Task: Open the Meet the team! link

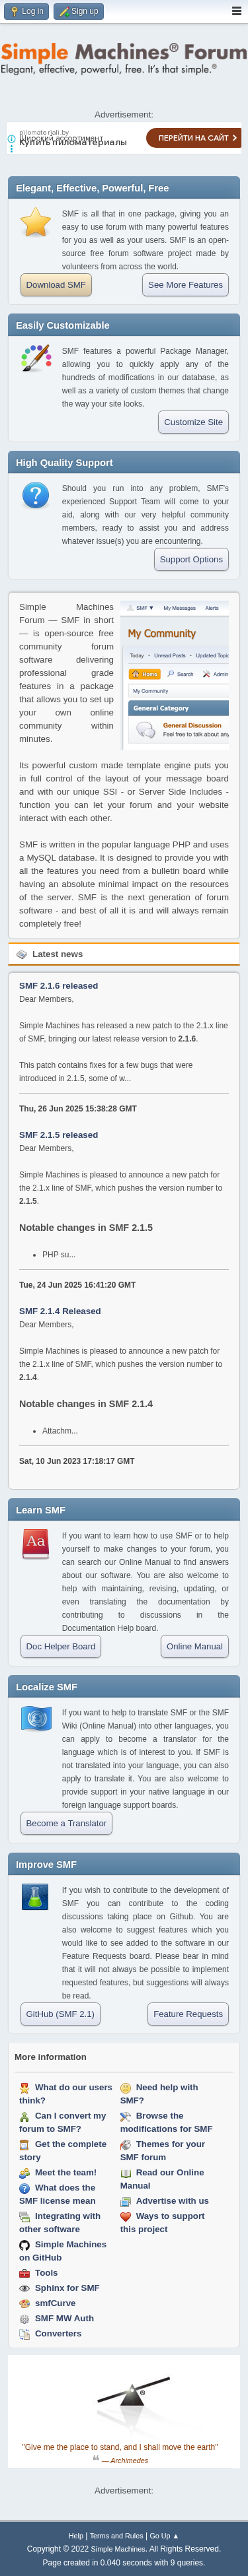Action: [x=65, y=2172]
